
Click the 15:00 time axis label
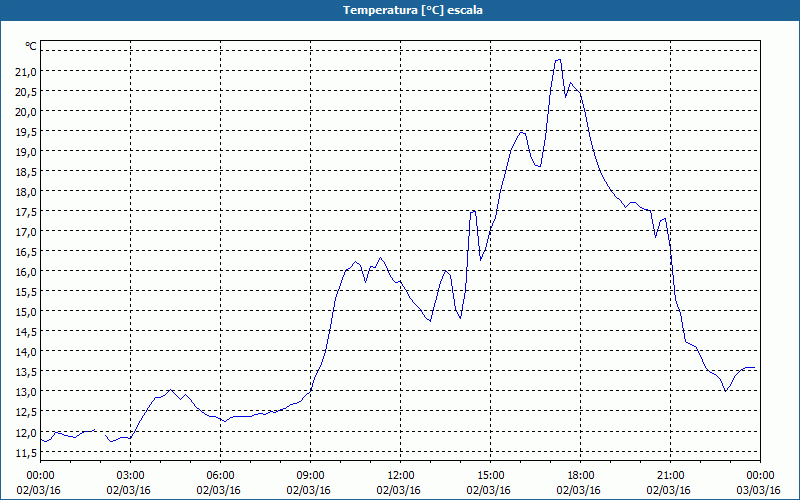[x=491, y=476]
